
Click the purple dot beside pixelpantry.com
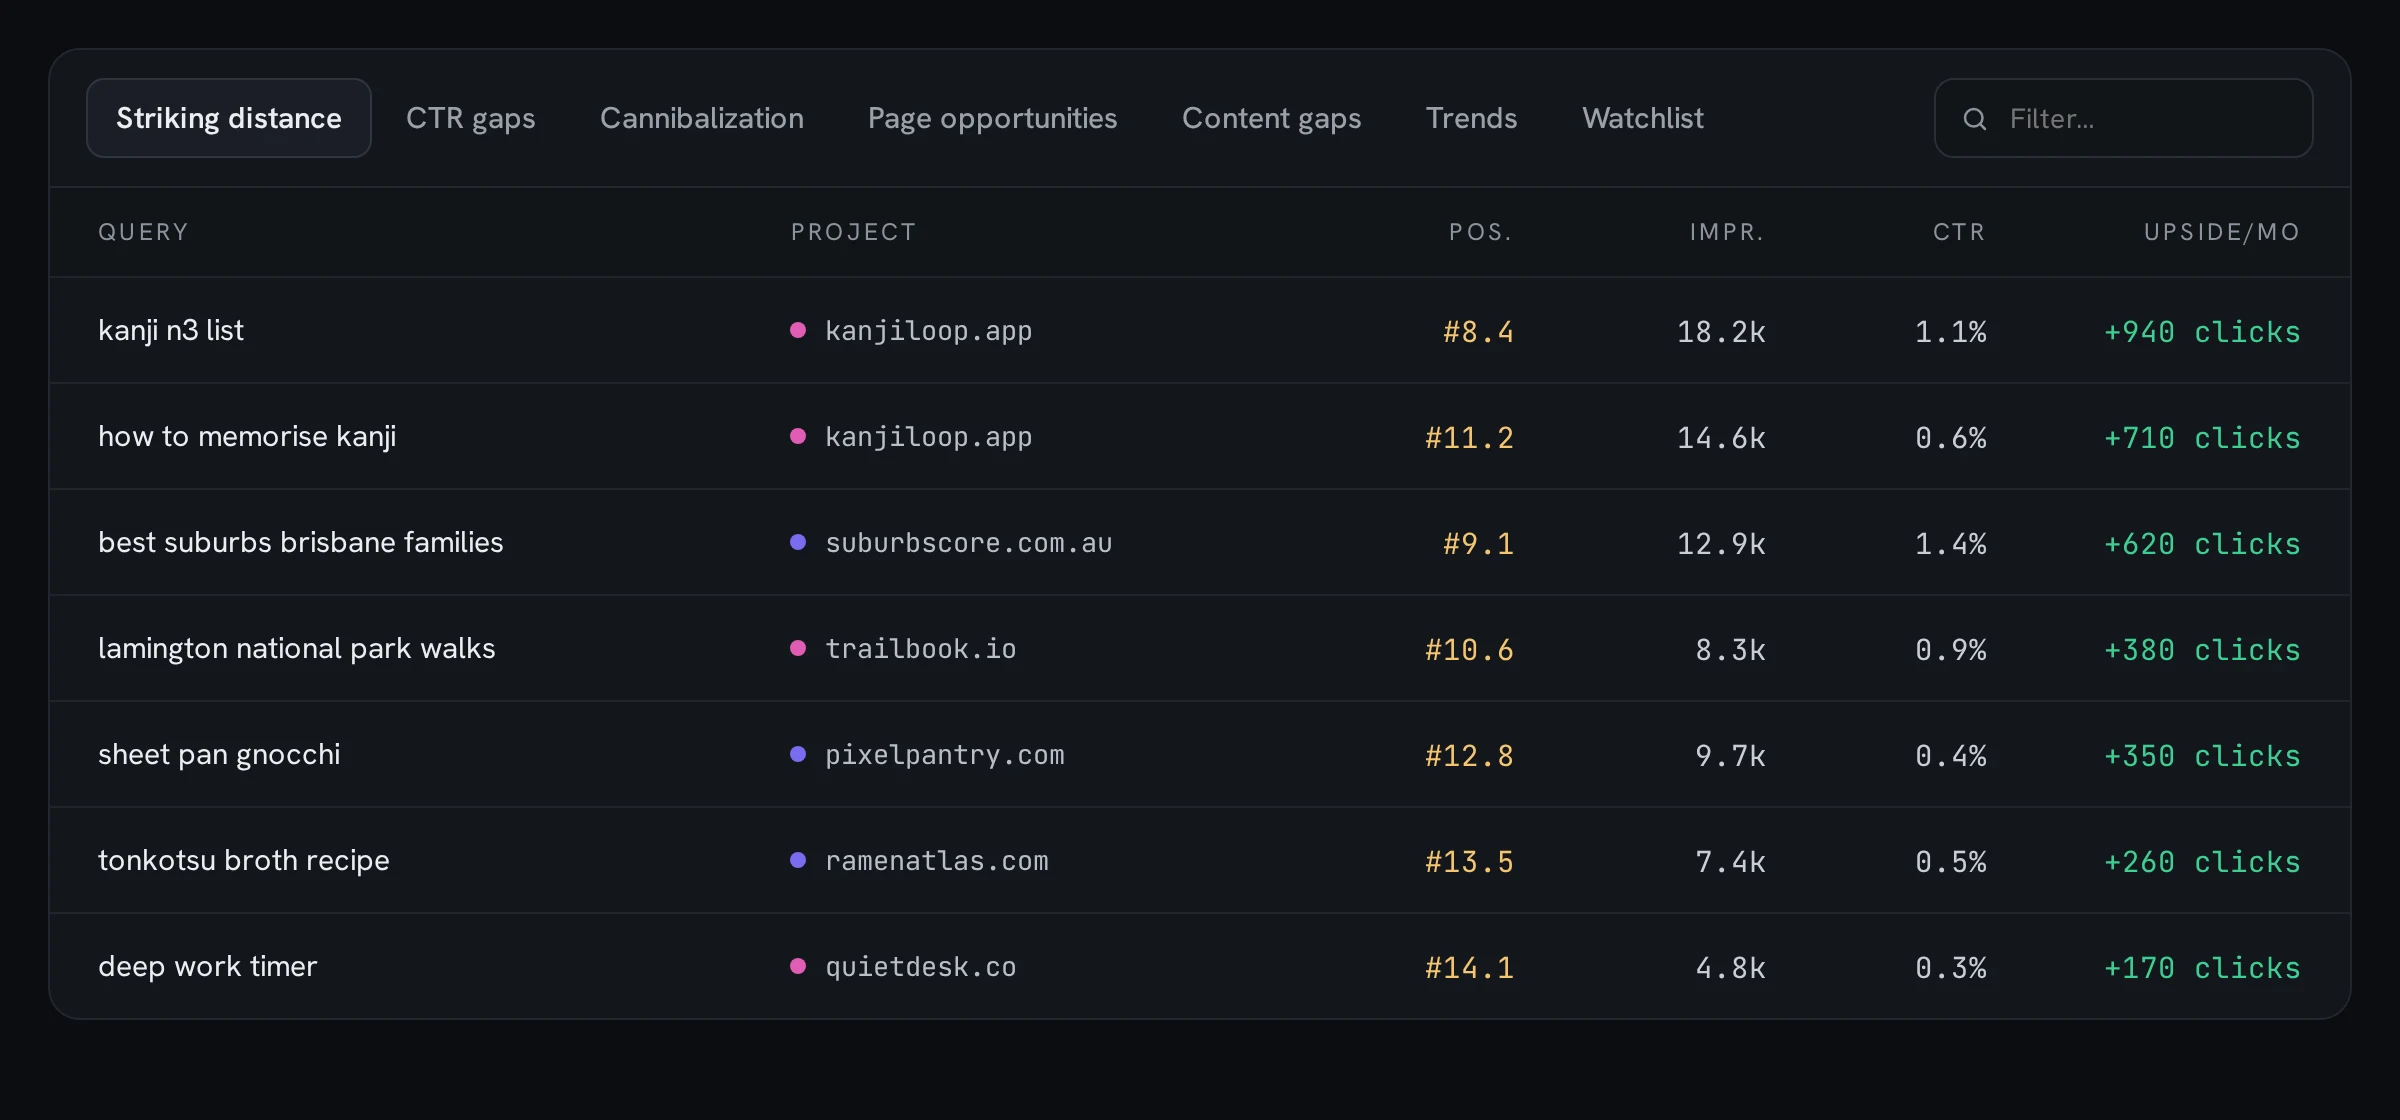(798, 754)
